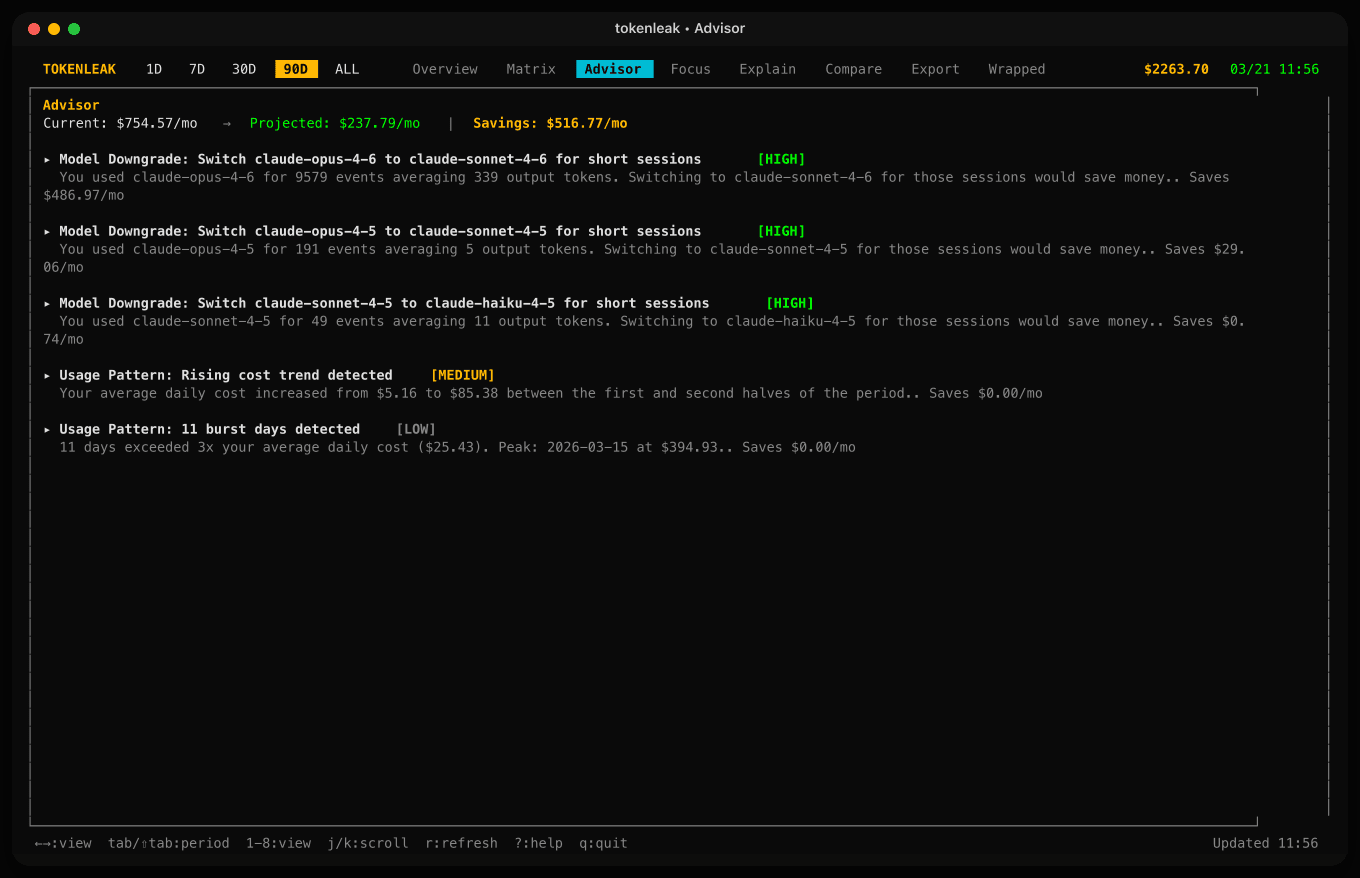The height and width of the screenshot is (878, 1360).
Task: Click description with peak 2026-03-15
Action: [x=457, y=447]
